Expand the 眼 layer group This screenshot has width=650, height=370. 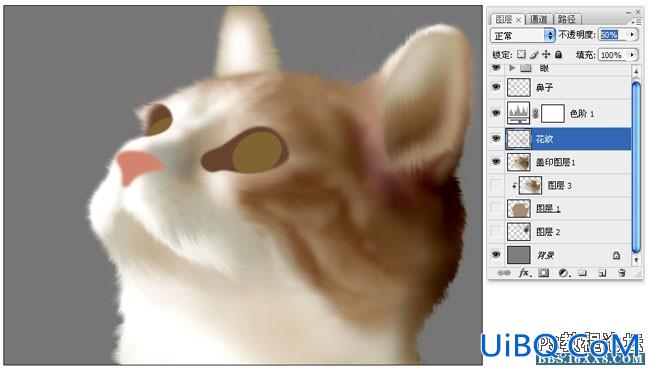512,68
